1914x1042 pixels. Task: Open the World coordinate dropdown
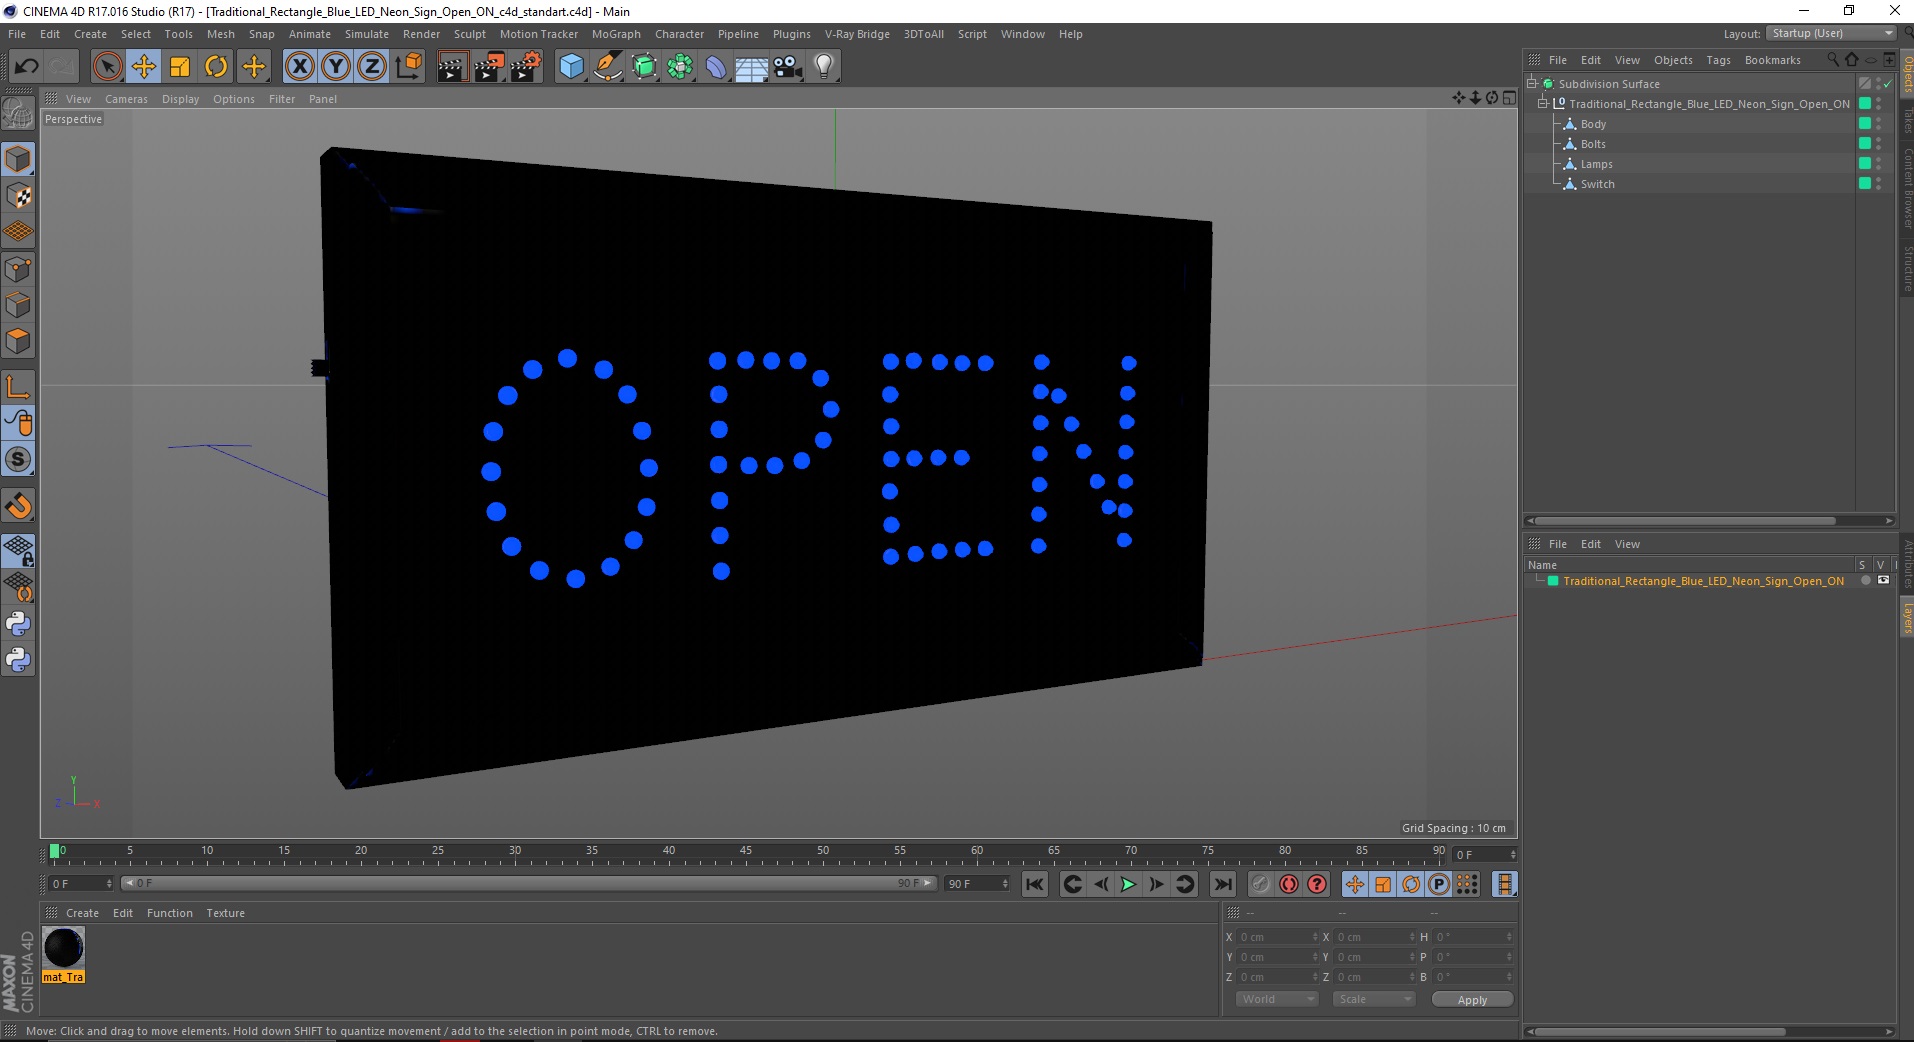1277,999
